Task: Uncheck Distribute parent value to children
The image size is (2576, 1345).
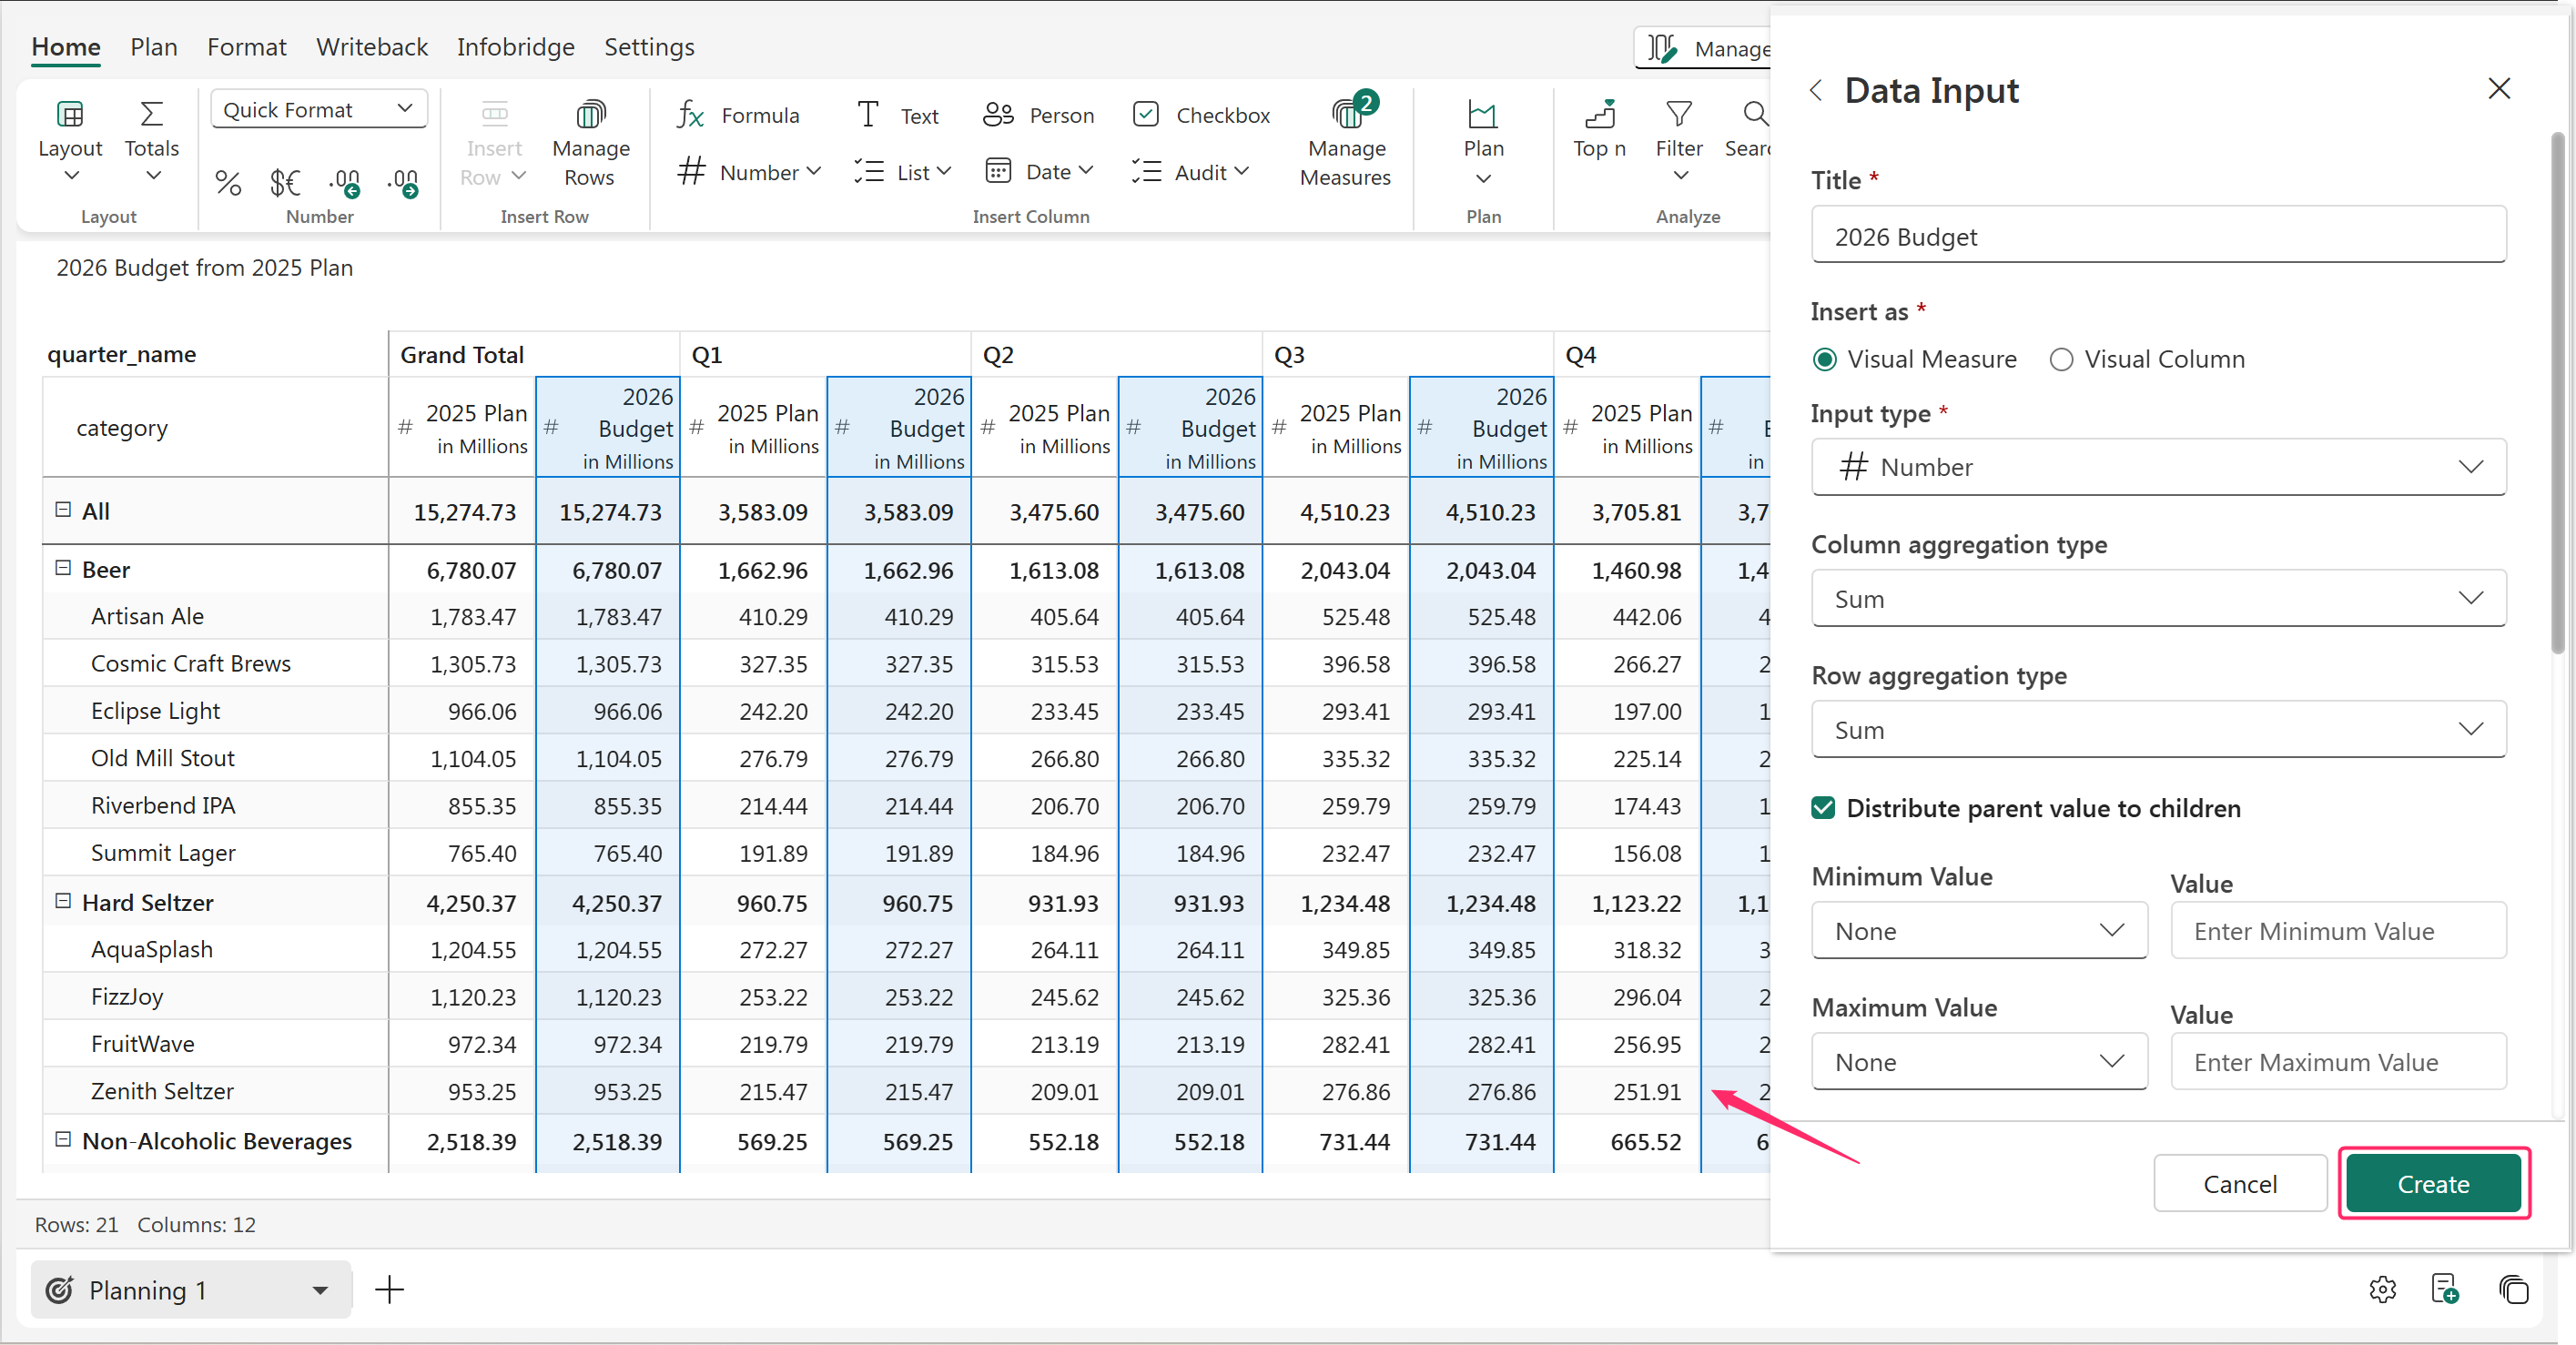Action: tap(1823, 808)
